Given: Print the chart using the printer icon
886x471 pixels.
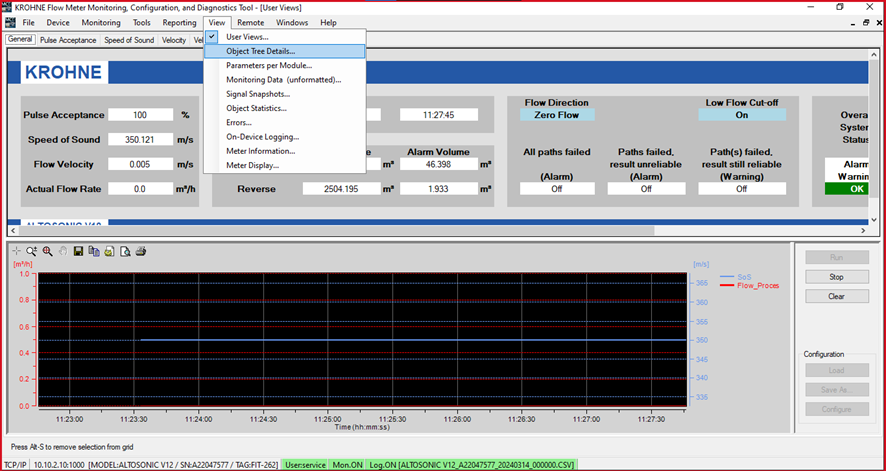Looking at the screenshot, I should coord(141,251).
